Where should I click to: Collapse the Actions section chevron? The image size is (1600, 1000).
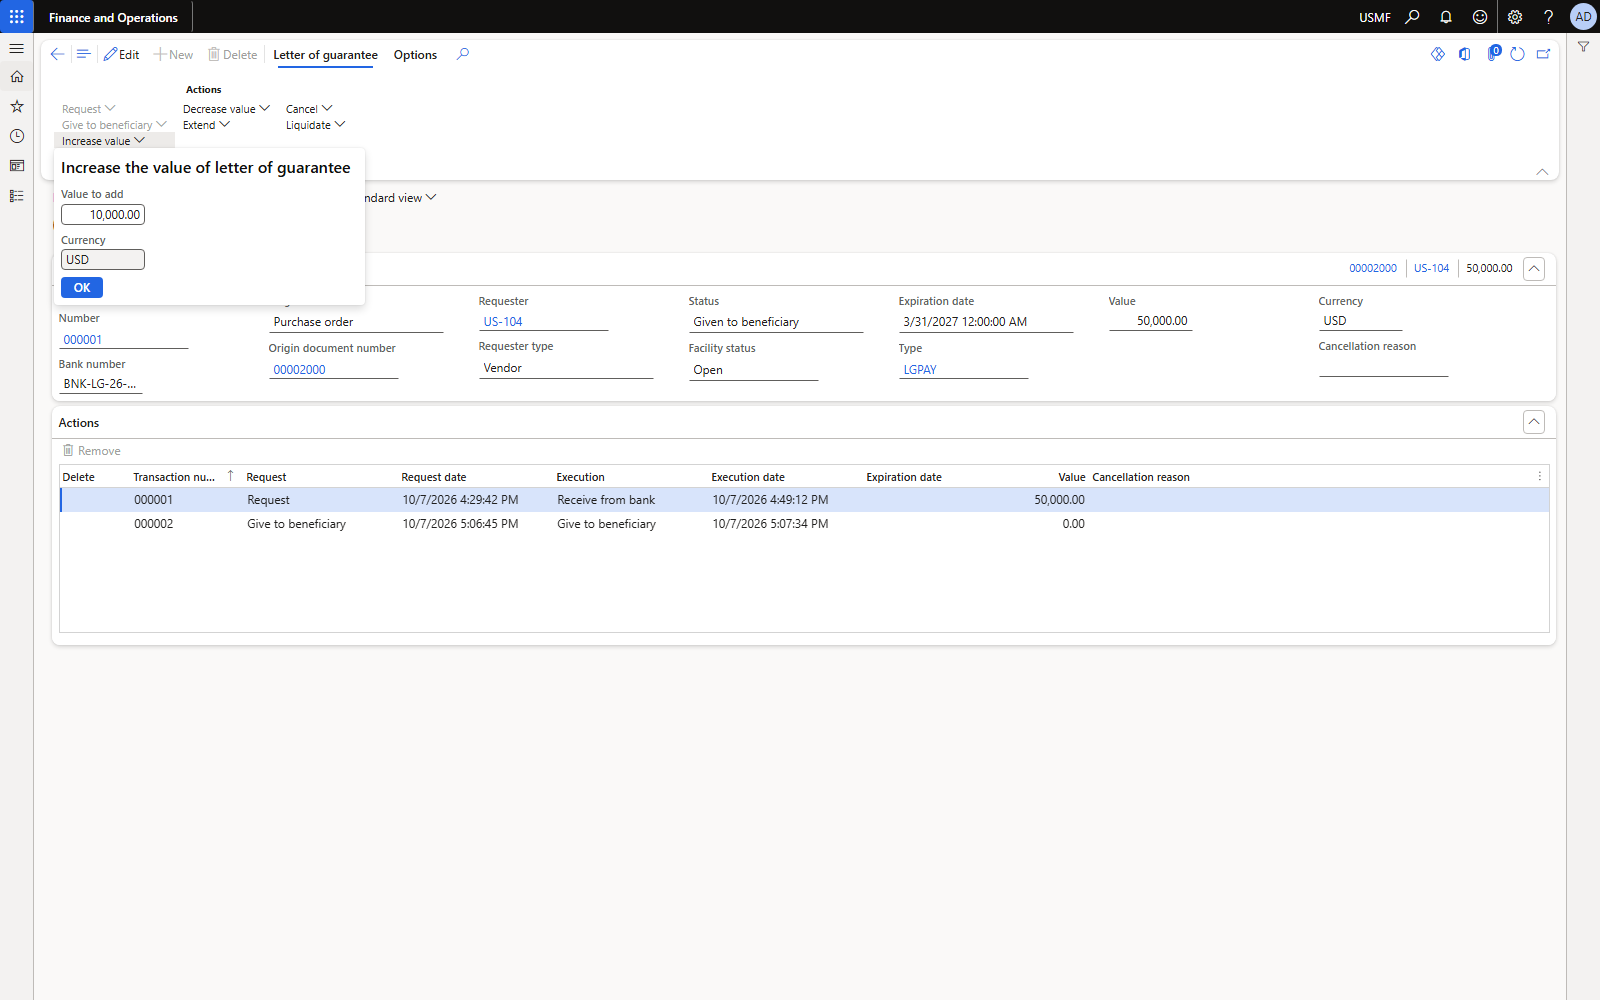(x=1534, y=422)
